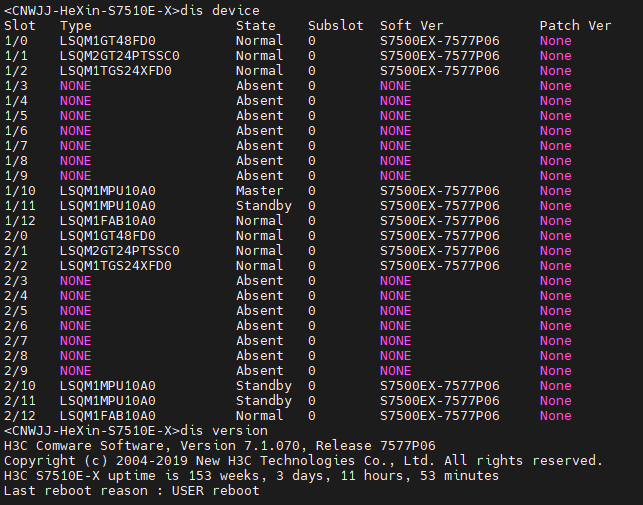Select LSQM1GT48FD0 type in slot 1/0 row

108,41
